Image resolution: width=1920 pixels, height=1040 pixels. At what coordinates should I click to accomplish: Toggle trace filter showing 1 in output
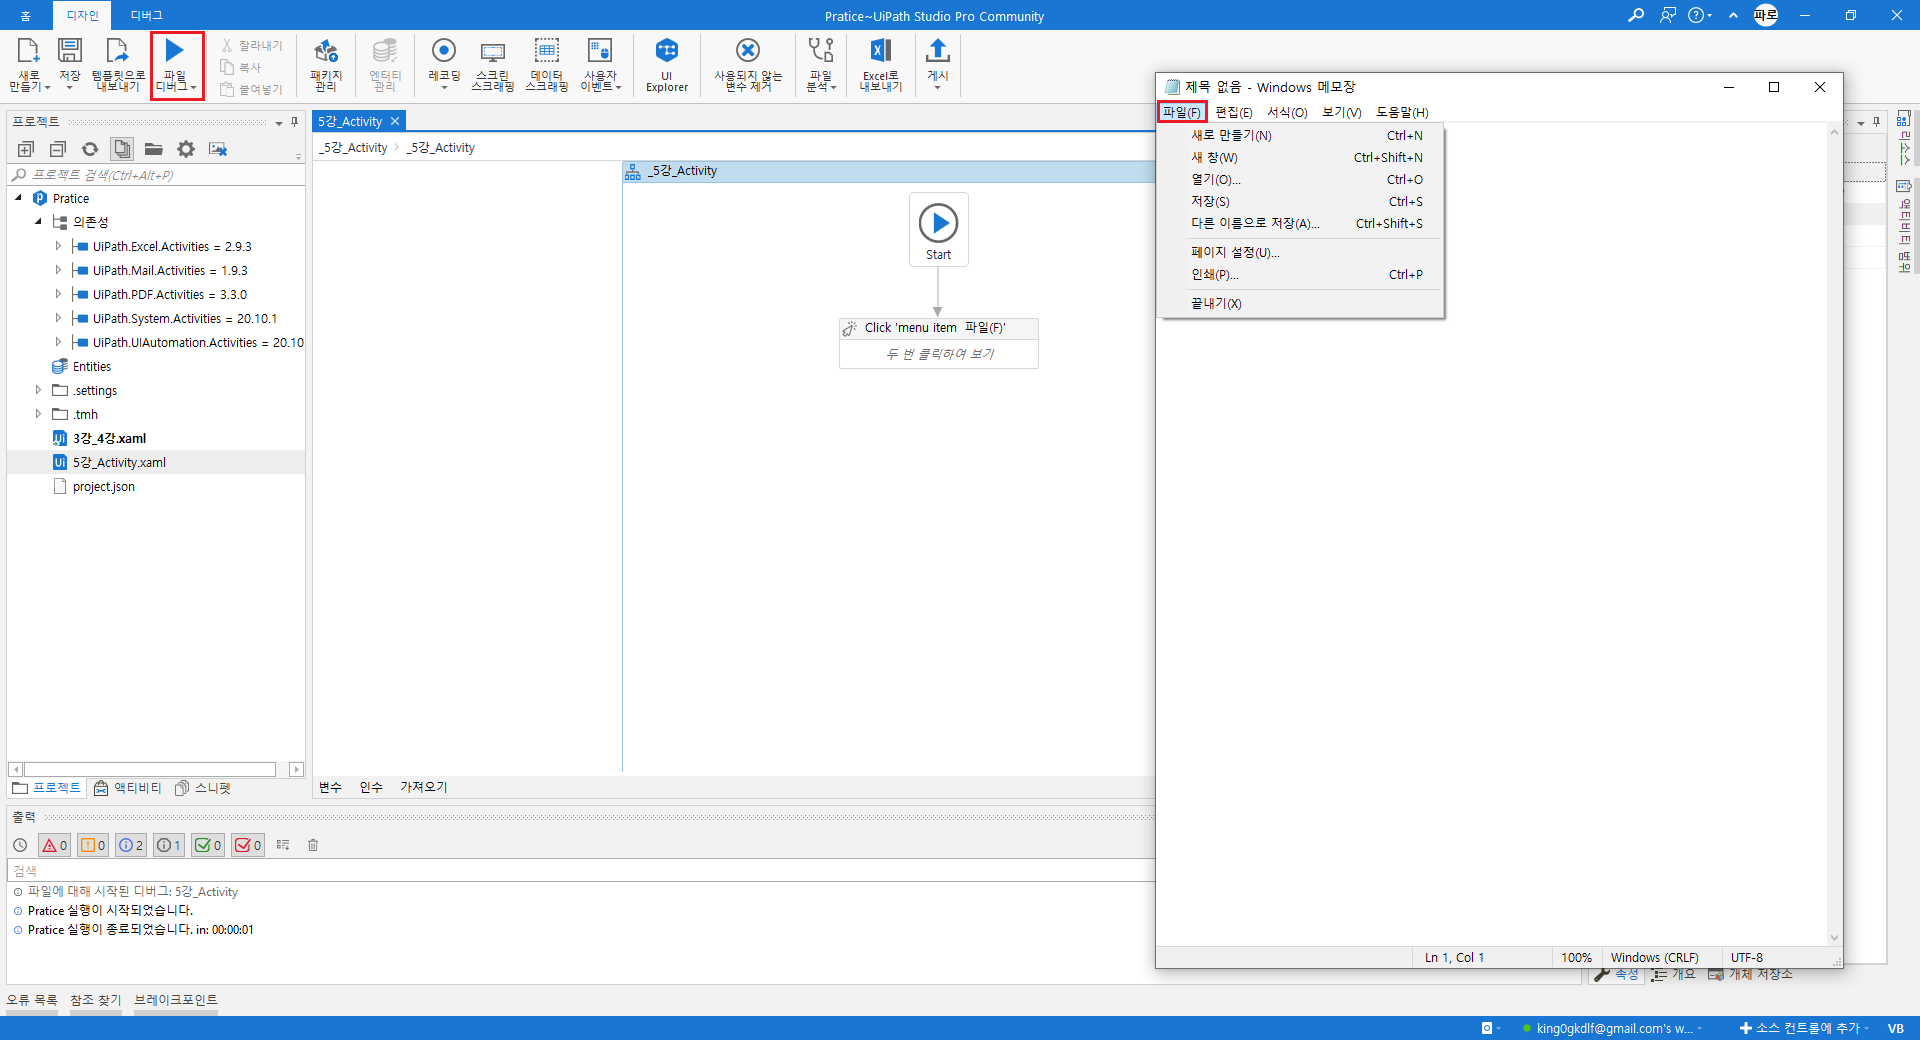click(169, 845)
